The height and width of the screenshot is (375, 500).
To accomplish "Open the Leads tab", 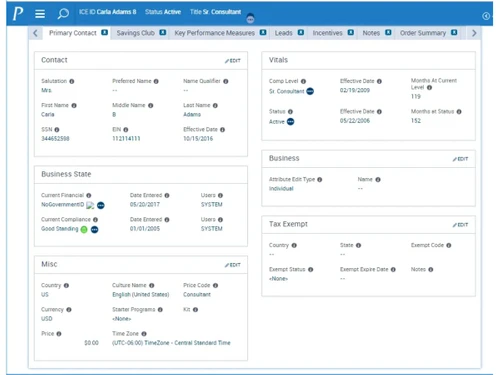I will point(284,33).
